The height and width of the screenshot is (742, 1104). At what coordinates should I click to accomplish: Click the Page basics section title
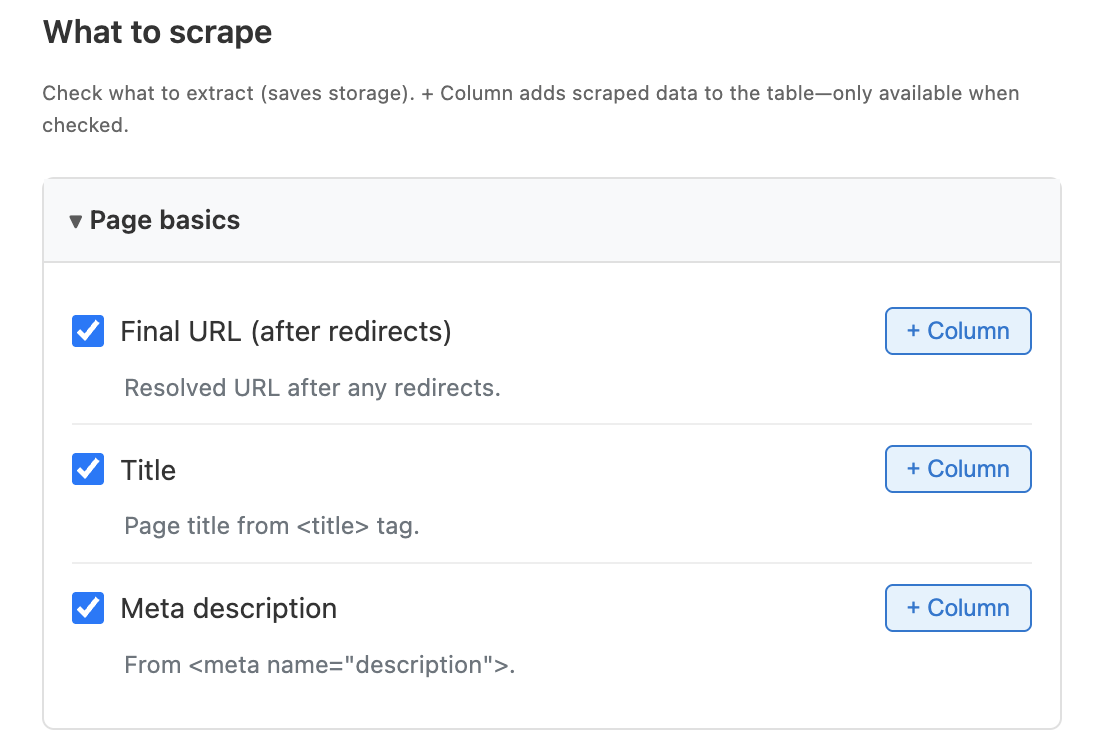165,220
